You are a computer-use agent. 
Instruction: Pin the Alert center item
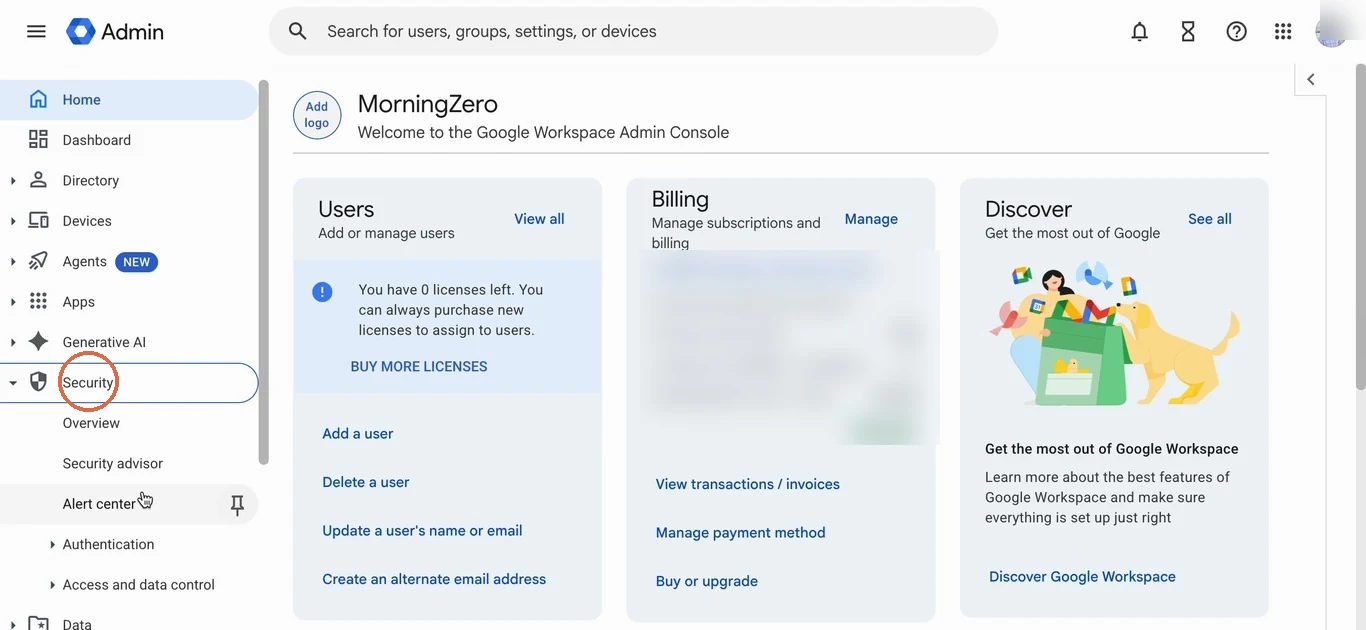tap(237, 505)
